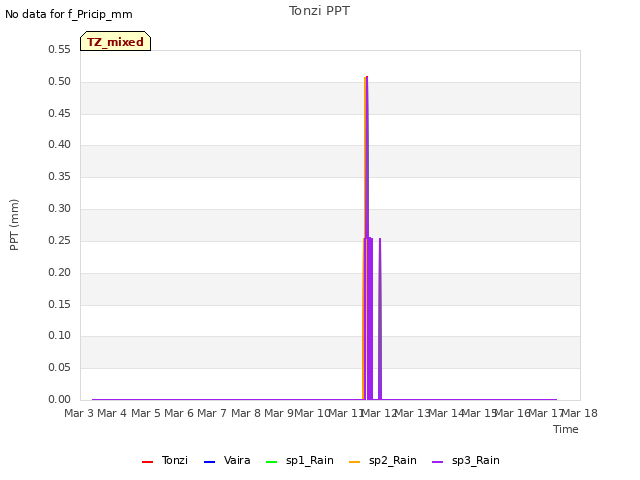Screen dimensions: 640x480
Task: Click the Mar 6 x-axis tick label
Action: click(x=179, y=413)
